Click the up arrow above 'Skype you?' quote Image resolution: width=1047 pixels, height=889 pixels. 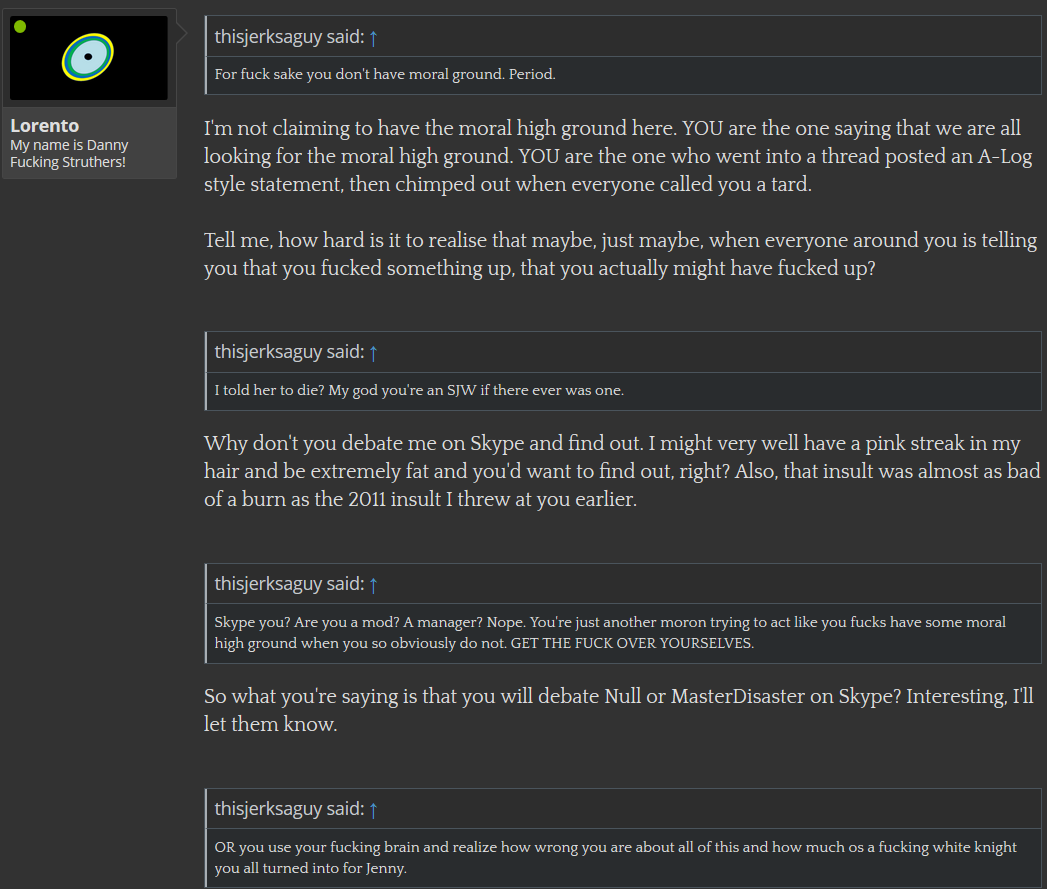pyautogui.click(x=373, y=585)
